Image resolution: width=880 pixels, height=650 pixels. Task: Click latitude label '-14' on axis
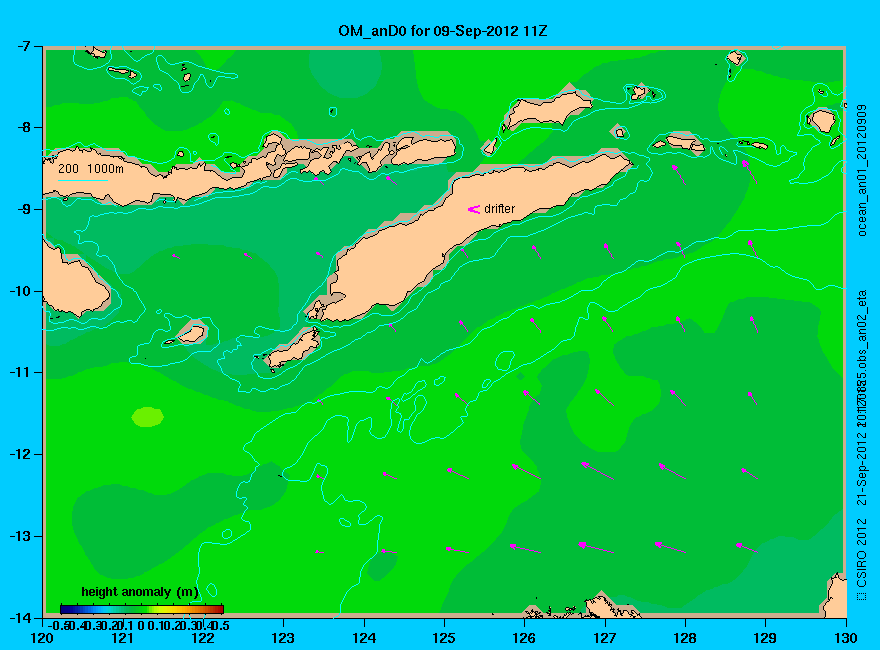(x=20, y=618)
